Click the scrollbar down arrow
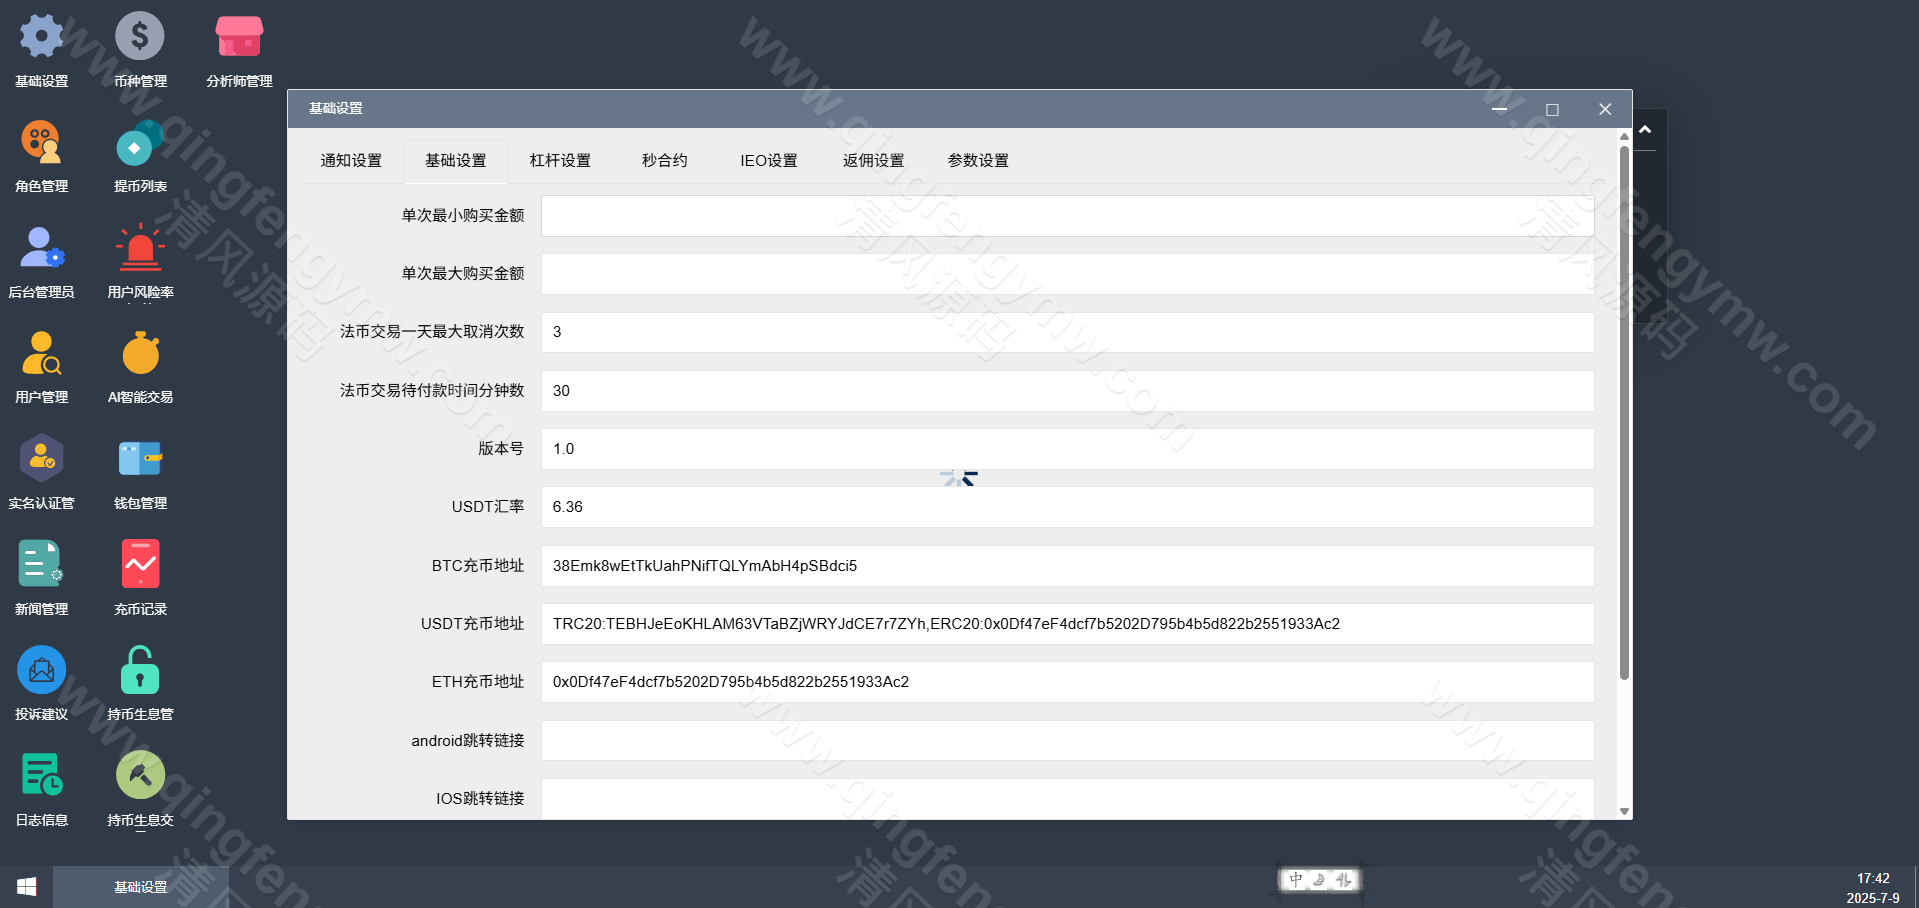1919x908 pixels. point(1624,811)
